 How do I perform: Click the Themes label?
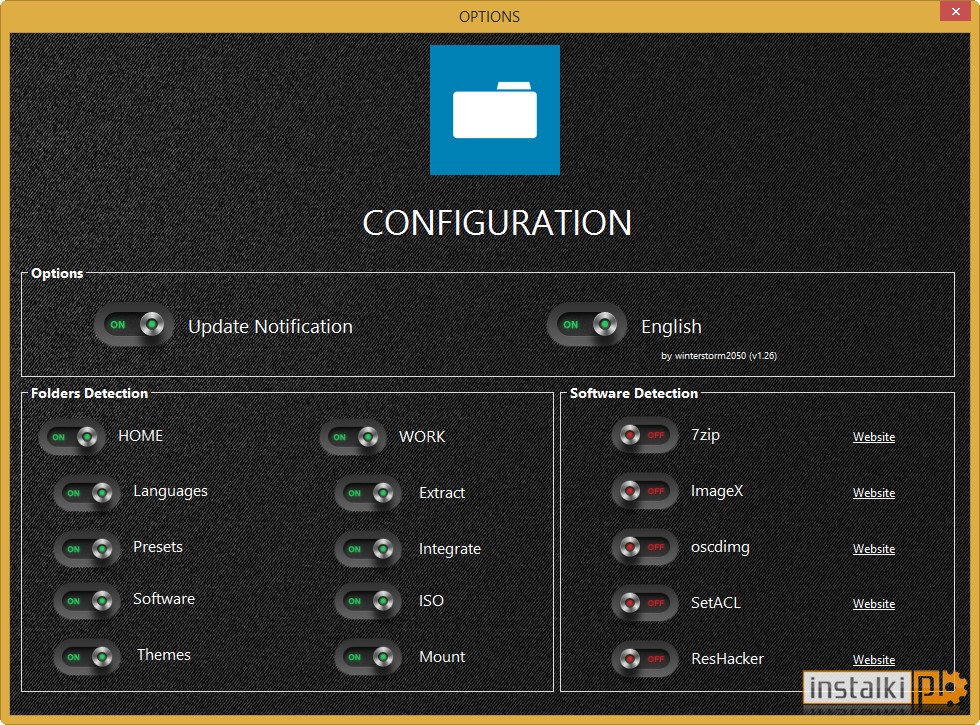[x=164, y=654]
